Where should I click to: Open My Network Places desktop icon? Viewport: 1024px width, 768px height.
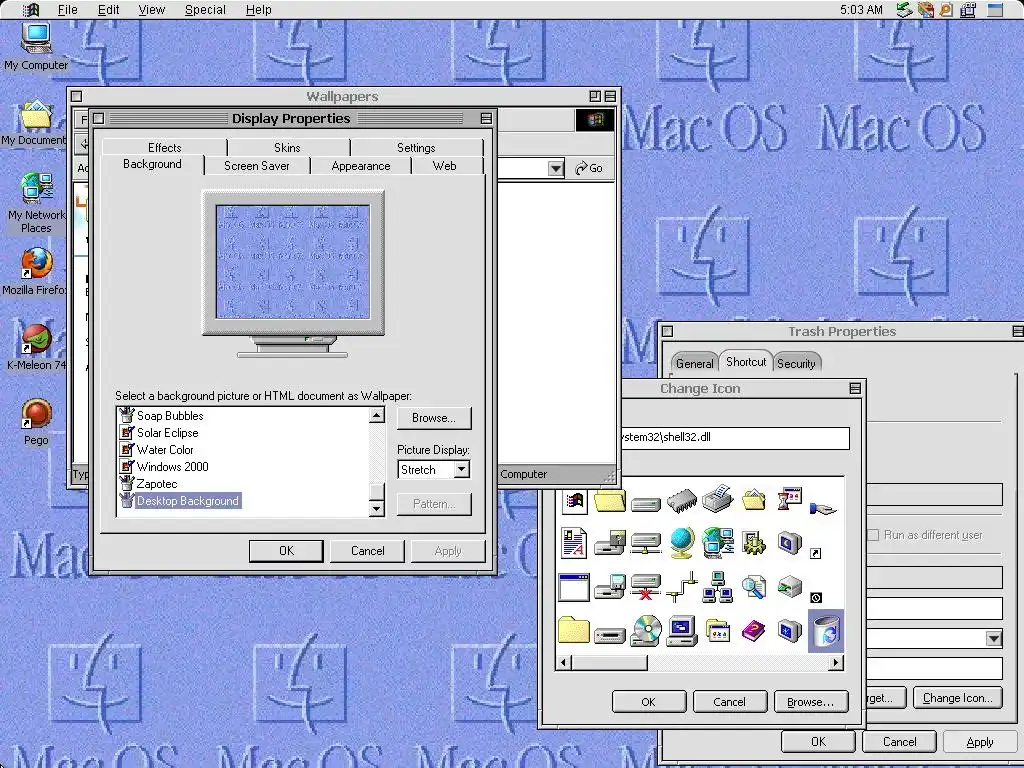pos(36,202)
